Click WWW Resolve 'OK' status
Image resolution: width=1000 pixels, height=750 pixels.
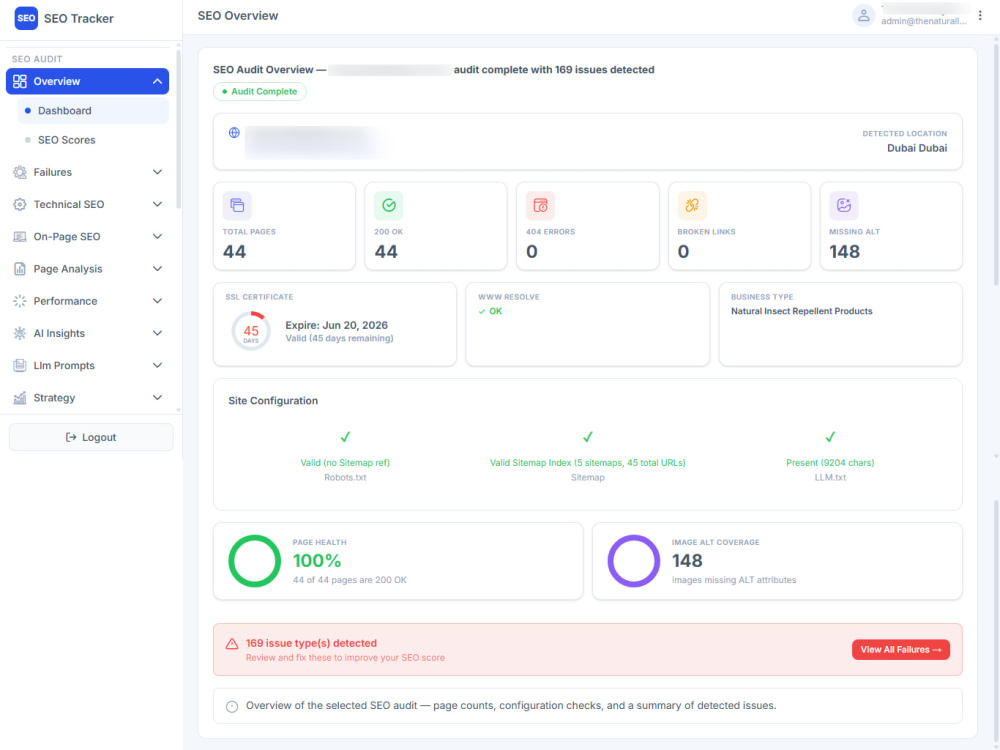pyautogui.click(x=490, y=311)
